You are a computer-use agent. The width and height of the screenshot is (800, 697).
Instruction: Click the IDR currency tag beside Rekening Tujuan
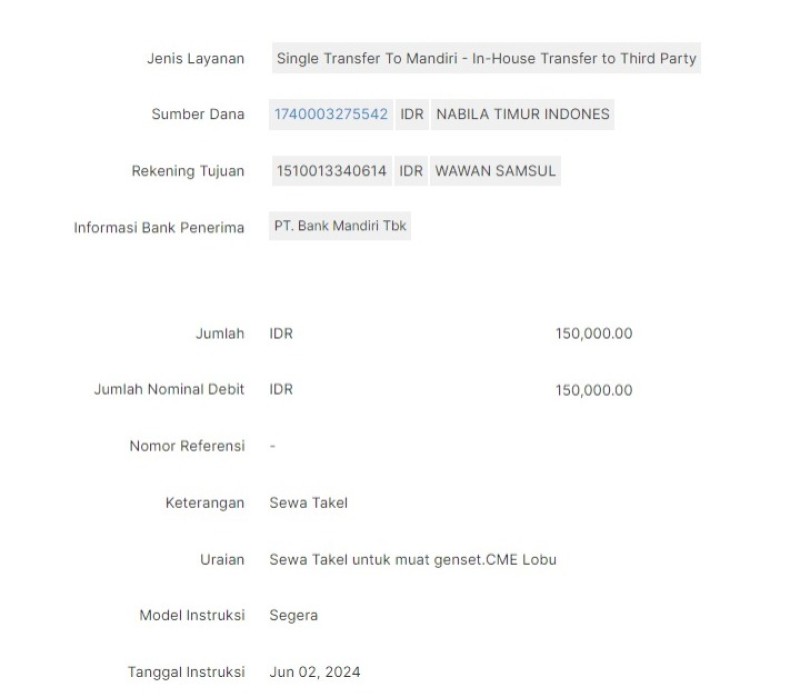(x=411, y=171)
